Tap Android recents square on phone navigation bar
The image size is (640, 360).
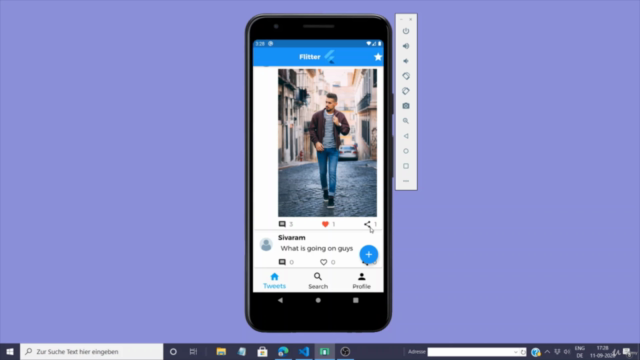[x=356, y=300]
